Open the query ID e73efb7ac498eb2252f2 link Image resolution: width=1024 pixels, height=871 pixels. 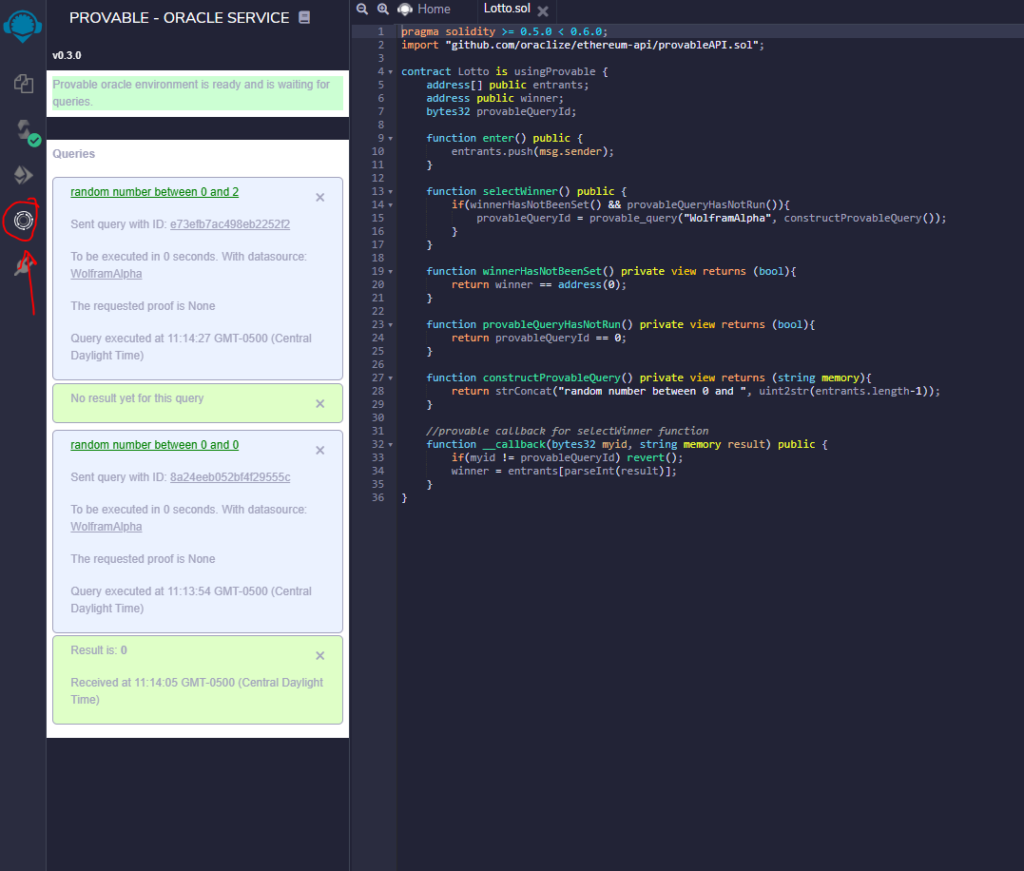coord(230,224)
